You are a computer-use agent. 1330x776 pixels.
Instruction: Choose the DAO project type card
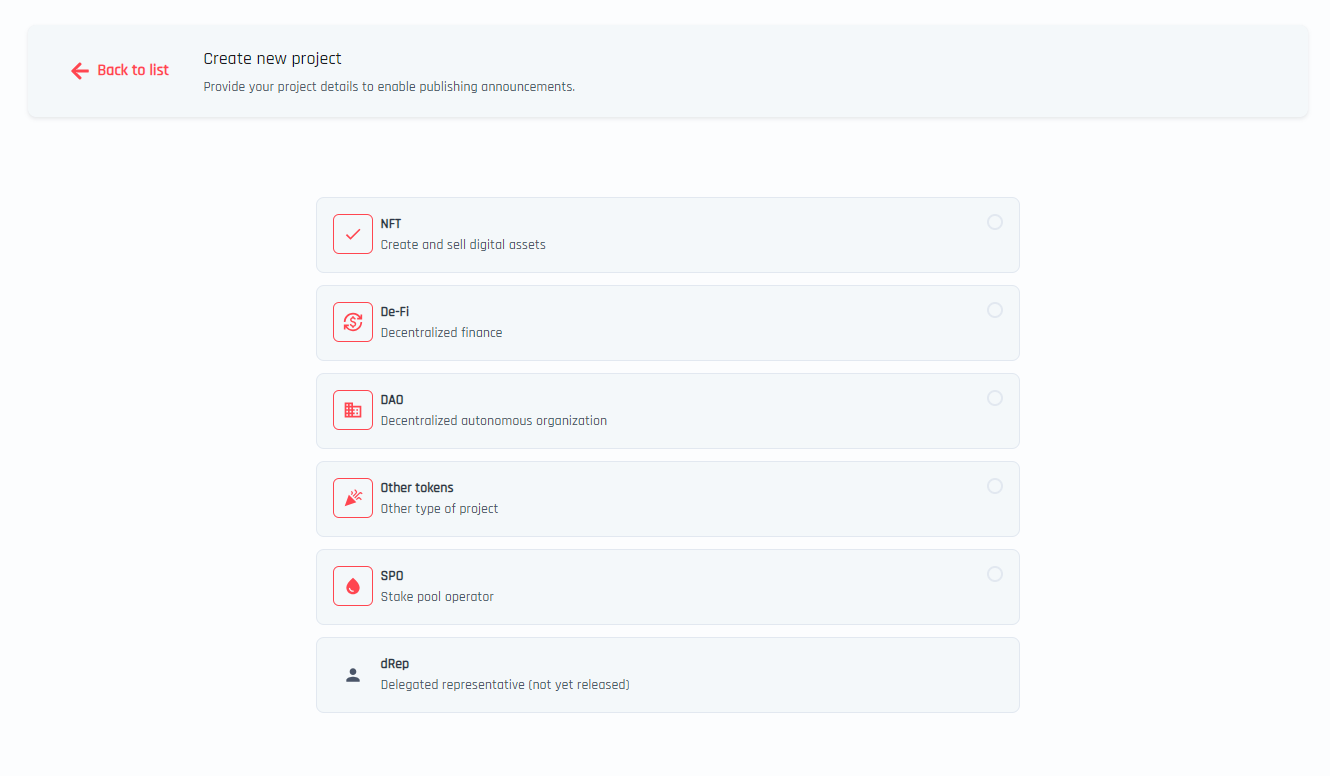click(667, 410)
